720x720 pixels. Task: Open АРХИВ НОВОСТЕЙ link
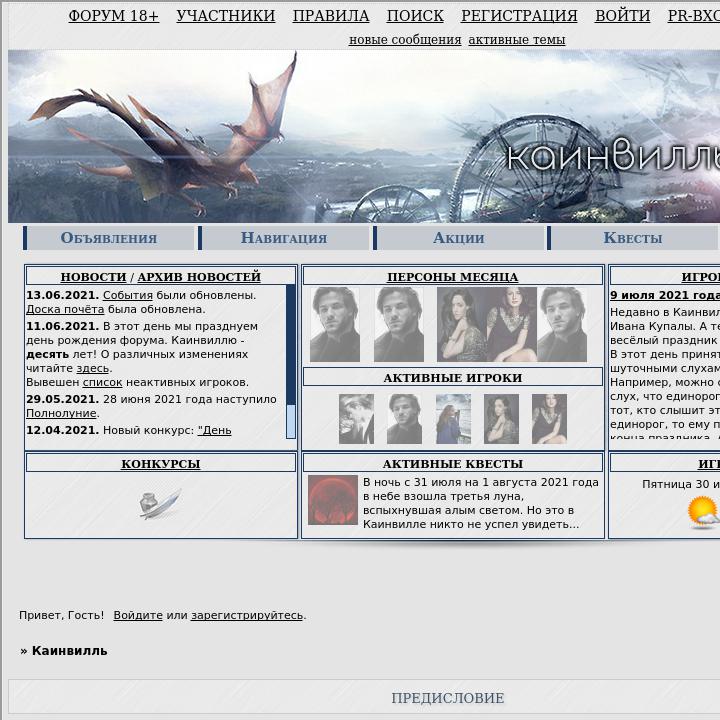199,277
